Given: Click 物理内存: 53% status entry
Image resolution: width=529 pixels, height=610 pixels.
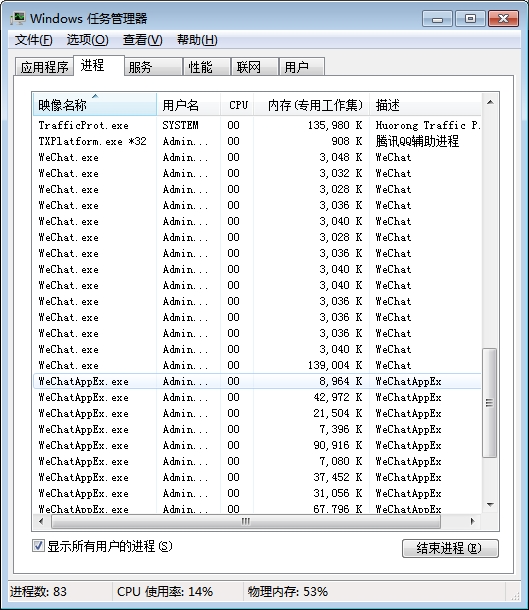Looking at the screenshot, I should (288, 592).
